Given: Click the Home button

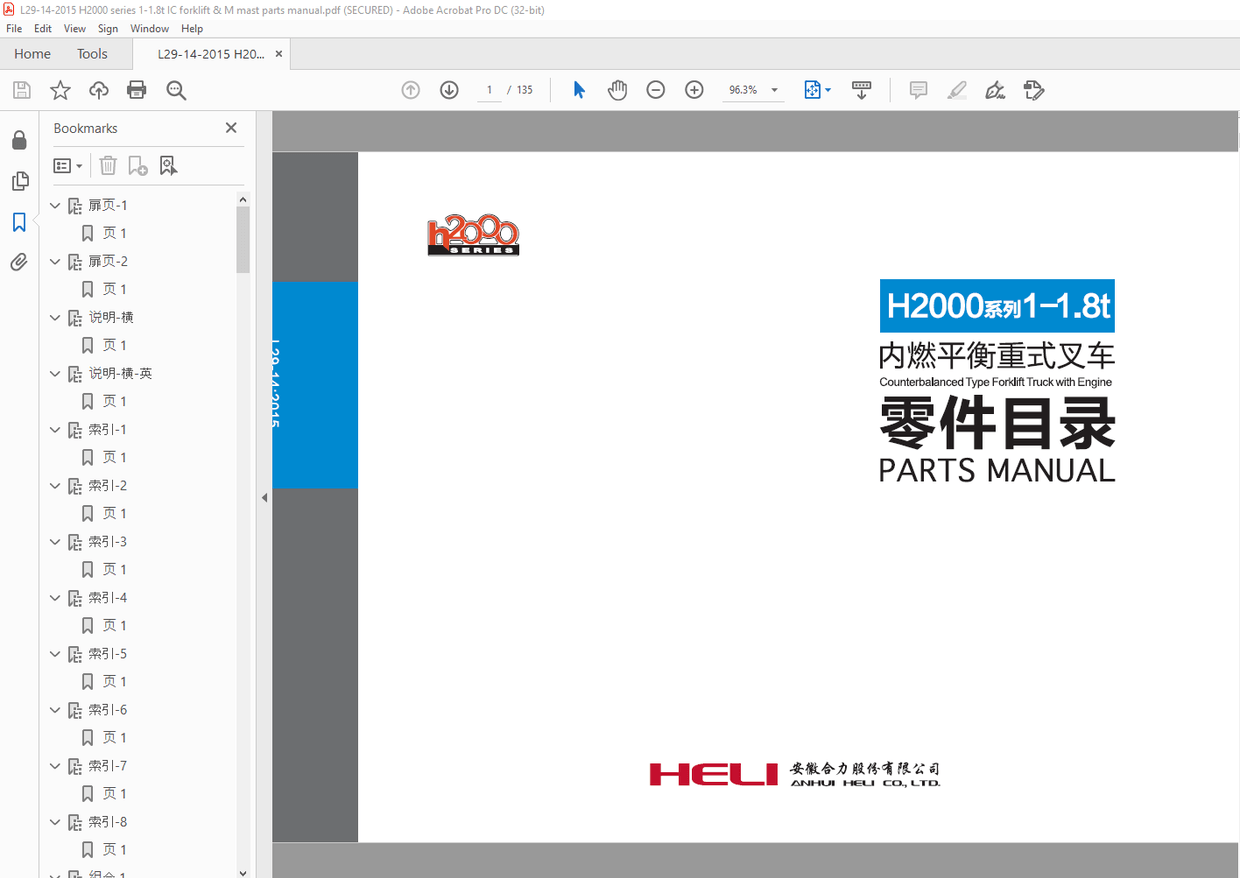Looking at the screenshot, I should pyautogui.click(x=32, y=53).
